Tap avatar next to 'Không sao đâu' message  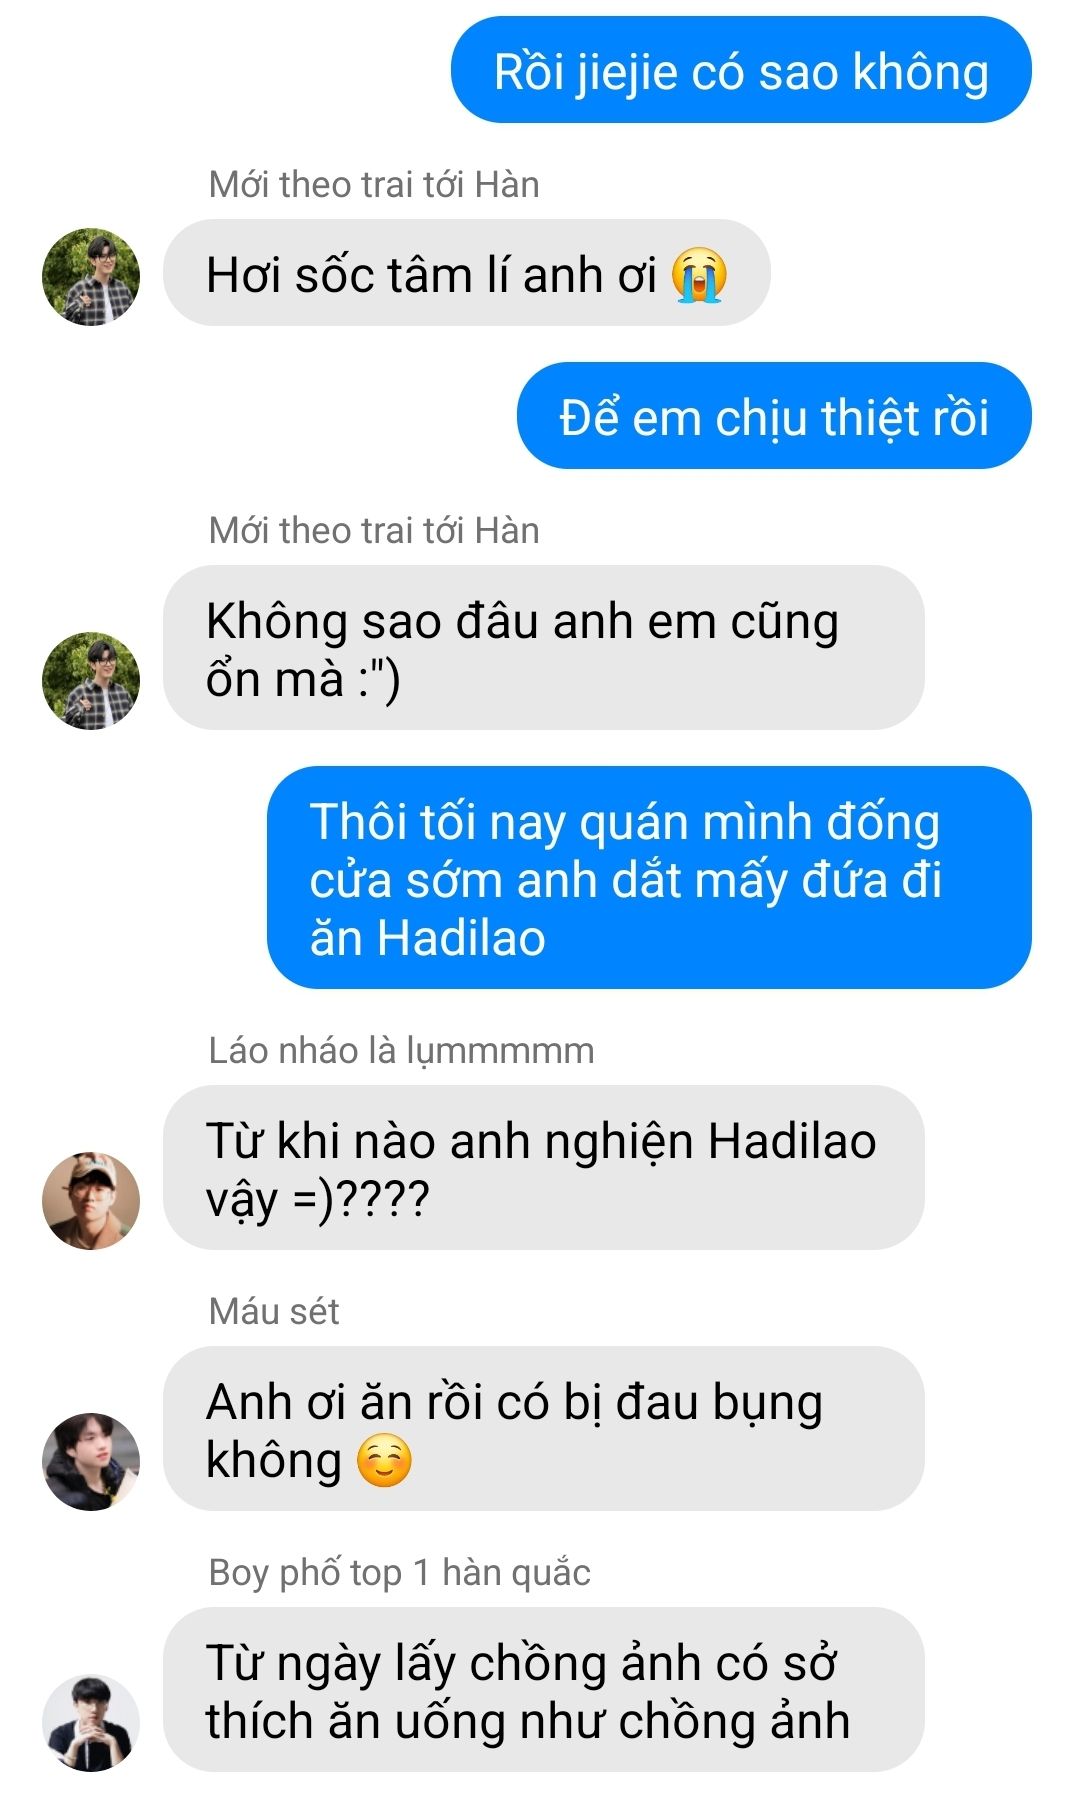pos(91,680)
